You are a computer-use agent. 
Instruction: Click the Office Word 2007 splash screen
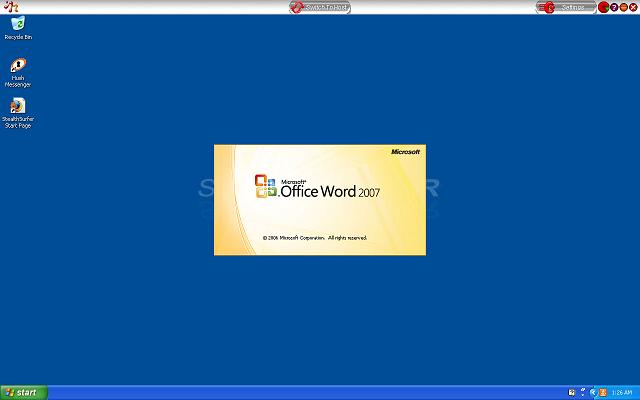[320, 200]
